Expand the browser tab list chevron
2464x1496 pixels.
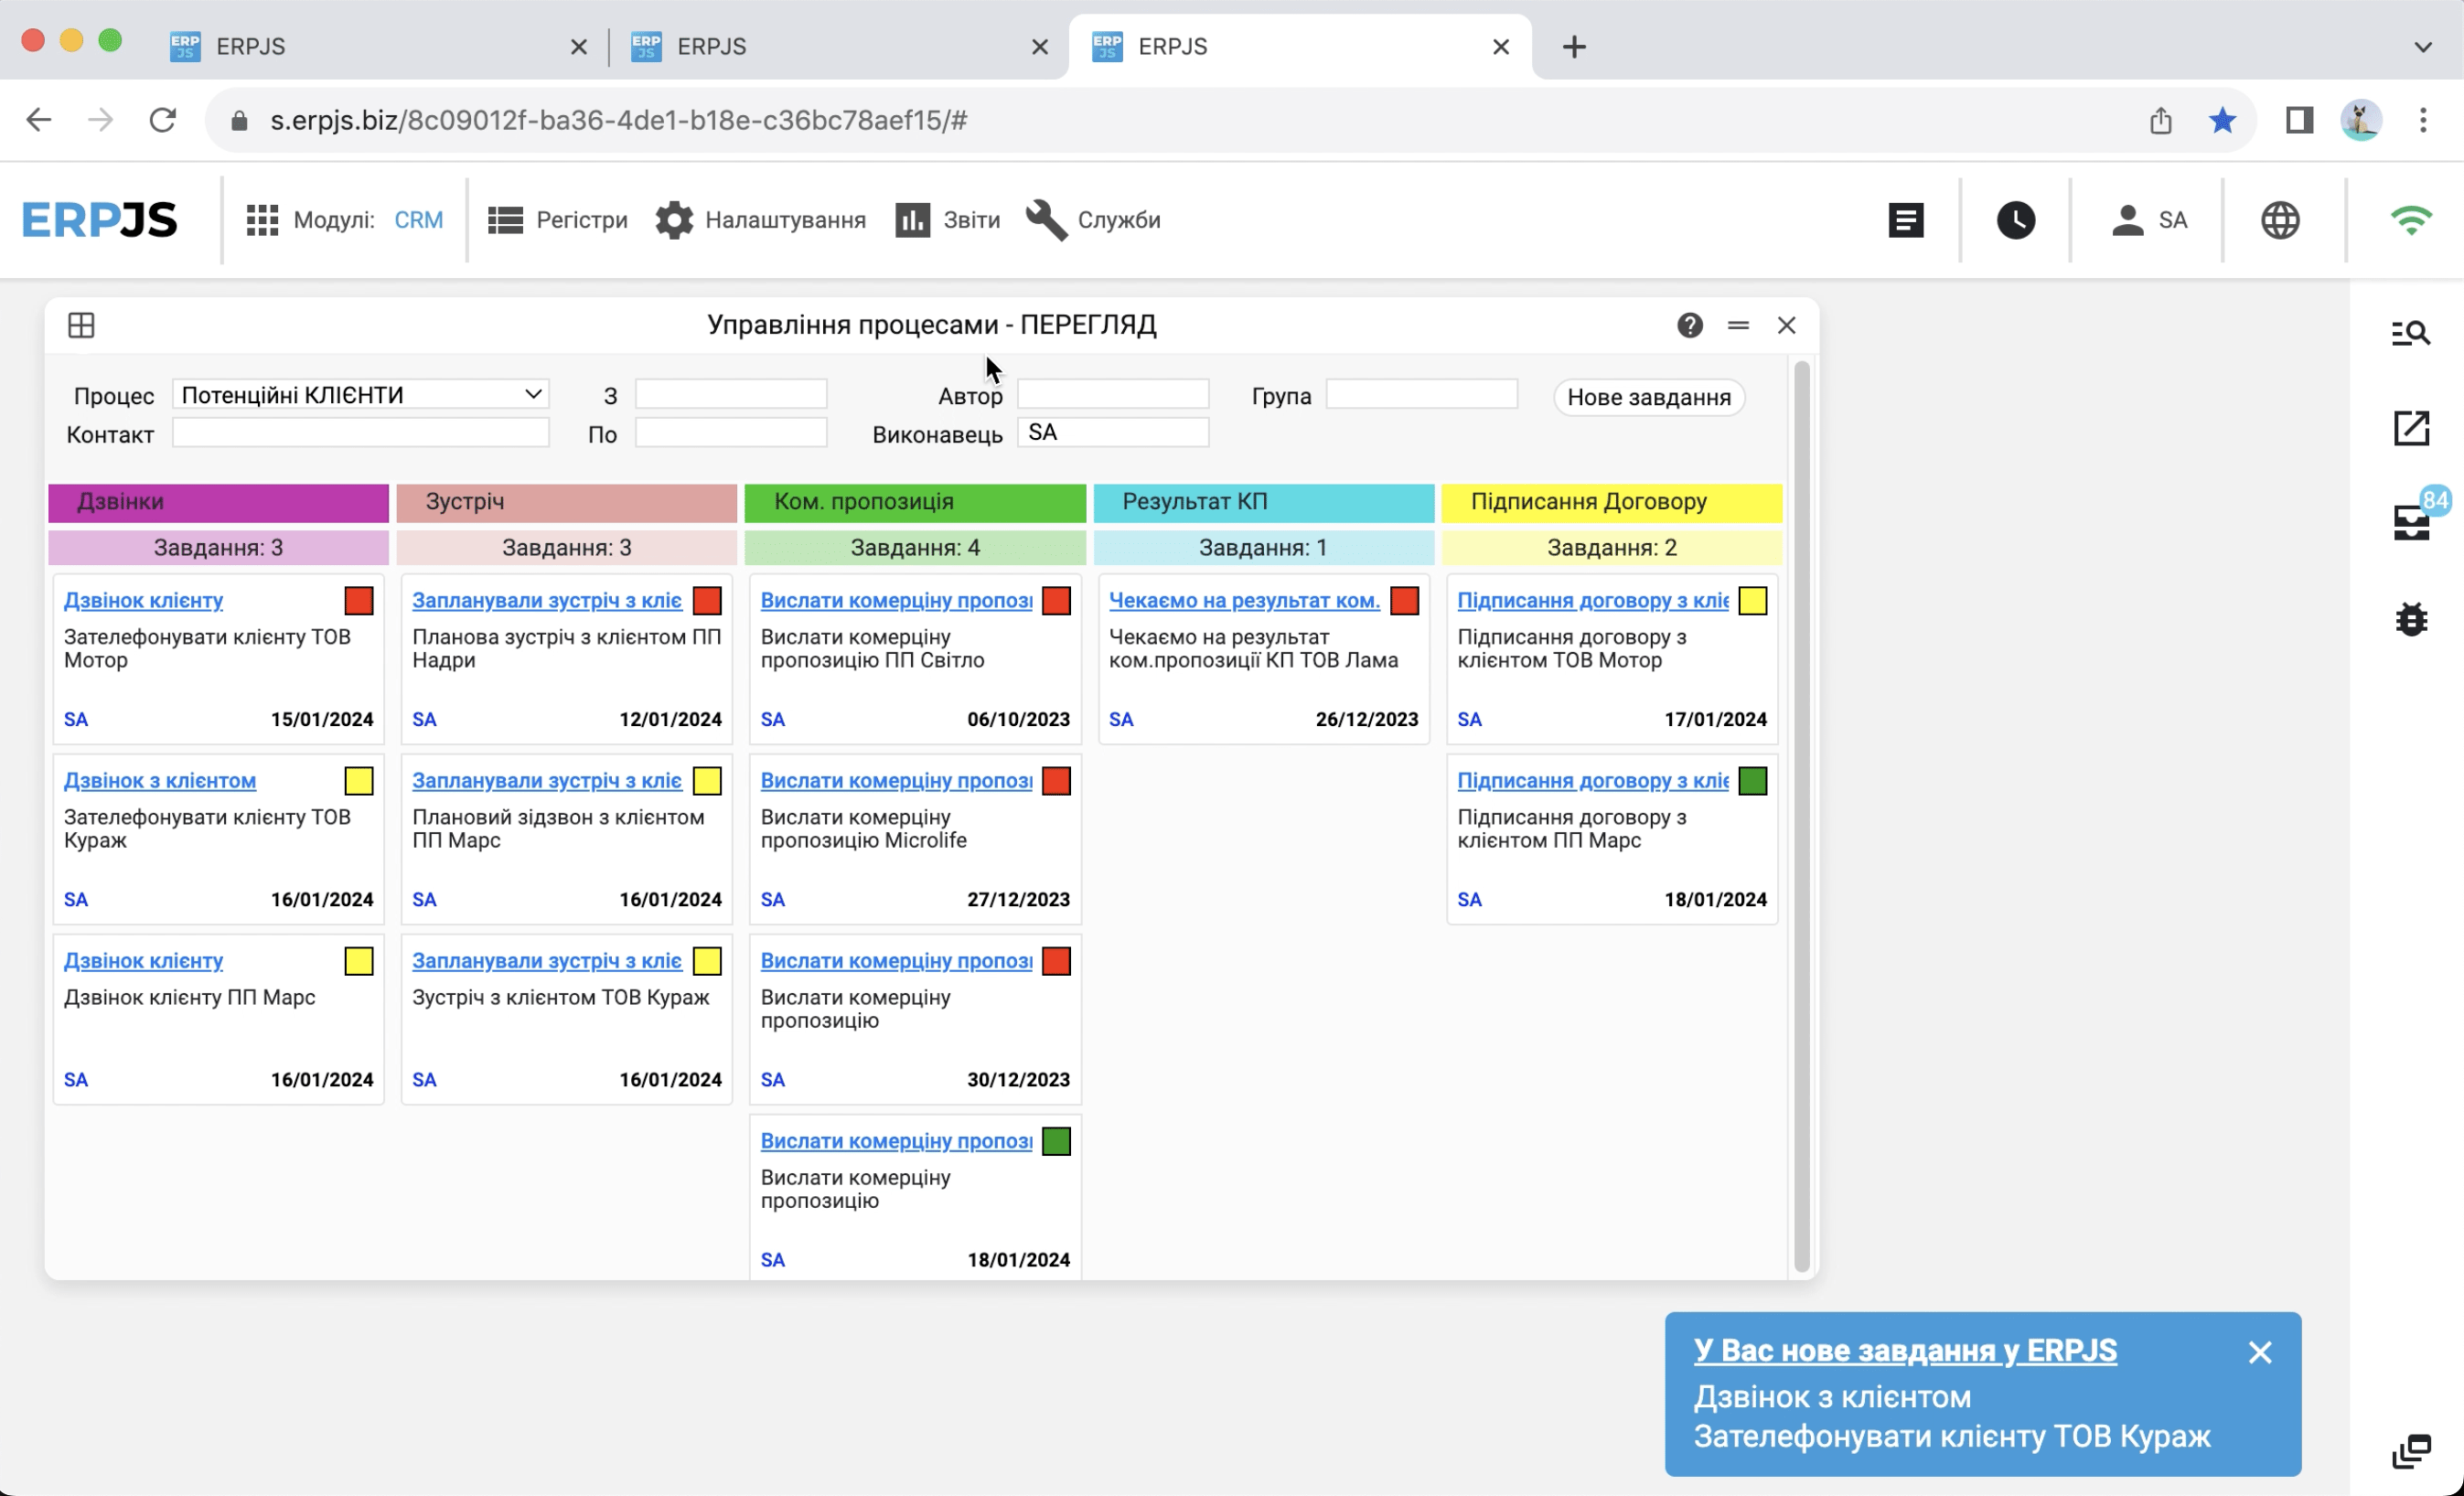click(x=2423, y=47)
